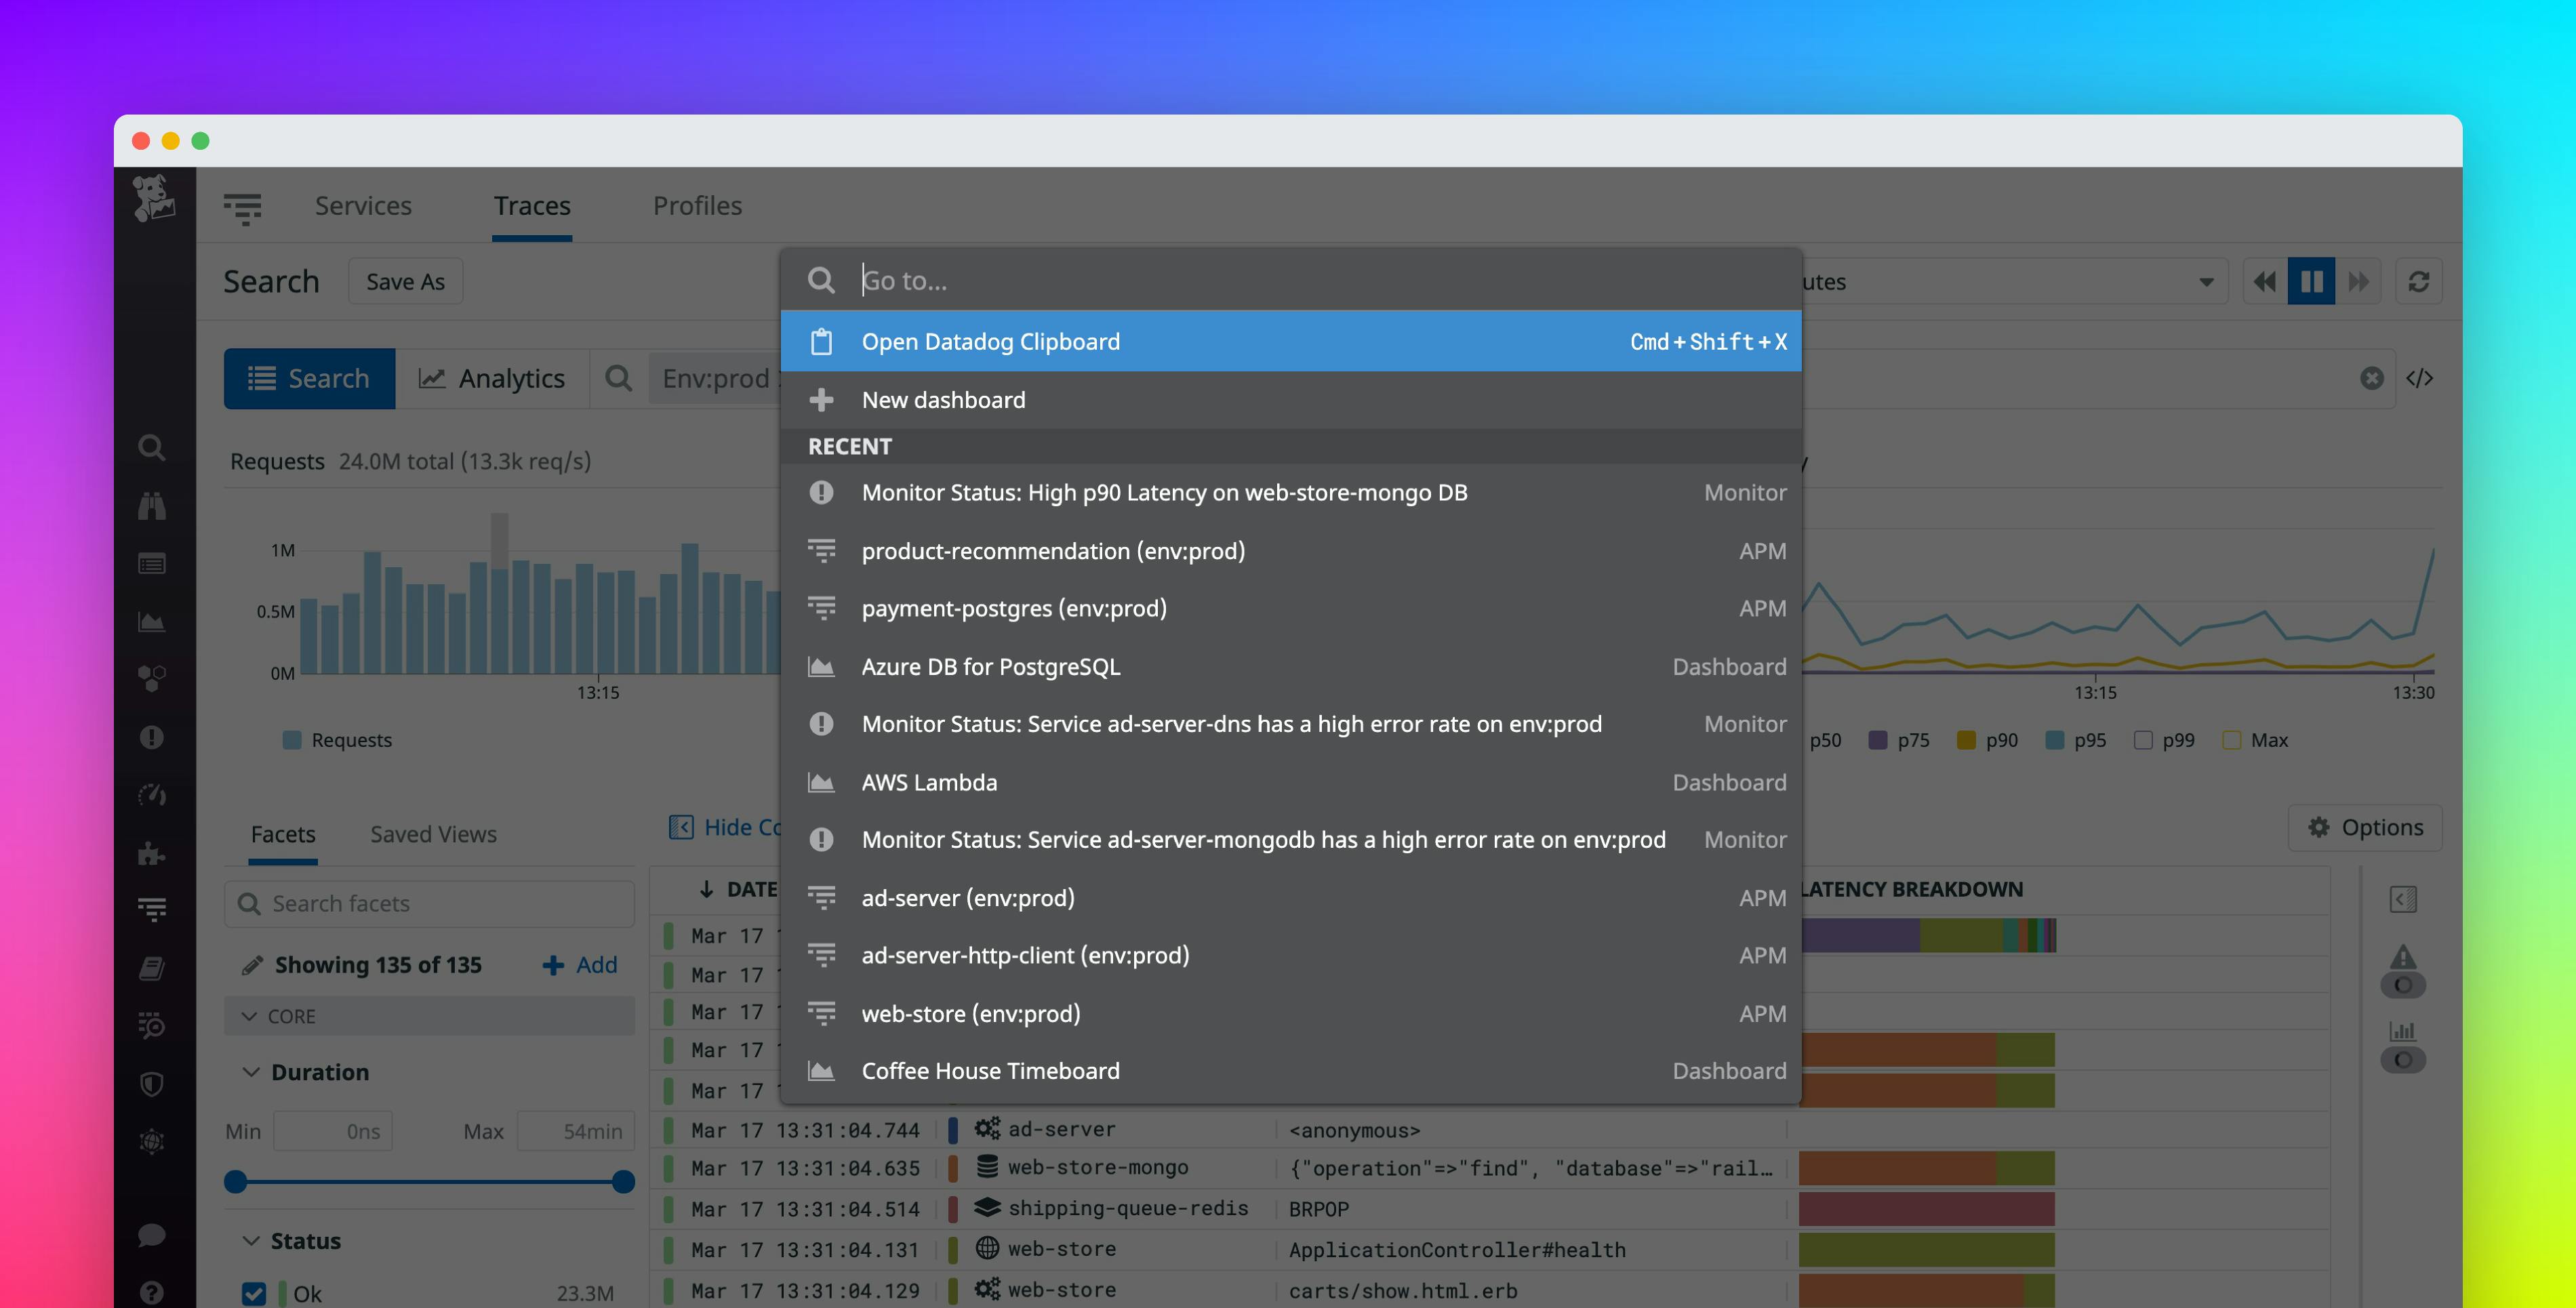Select the Saved Views tab
2576x1308 pixels.
tap(433, 834)
